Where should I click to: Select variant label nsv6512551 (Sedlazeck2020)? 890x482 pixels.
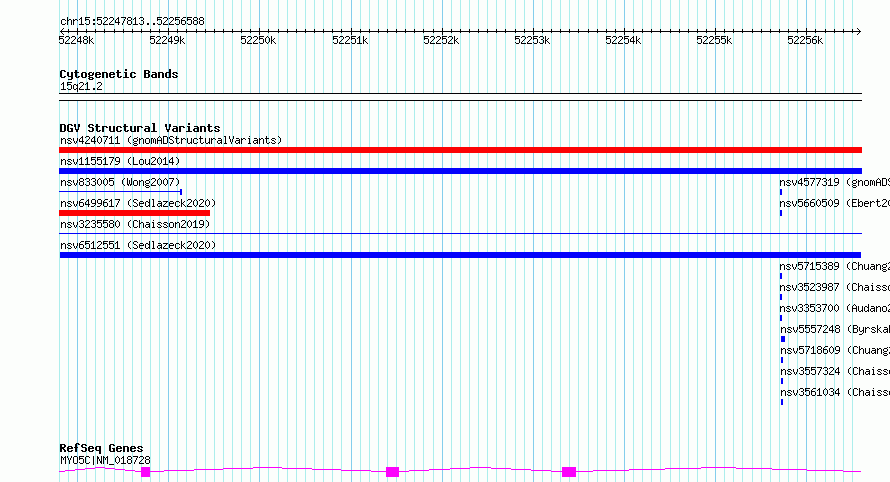tap(138, 245)
